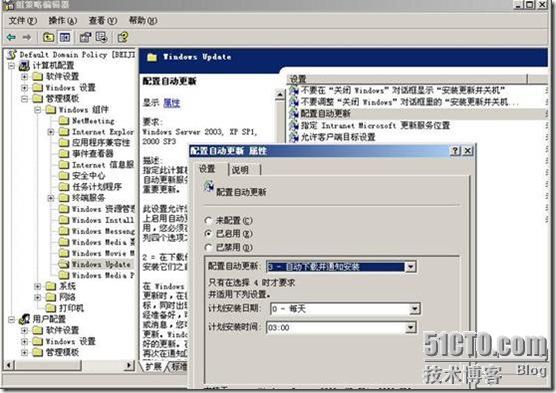Select the Windows Update folder icon in tree
This screenshot has width=556, height=393.
tap(64, 264)
